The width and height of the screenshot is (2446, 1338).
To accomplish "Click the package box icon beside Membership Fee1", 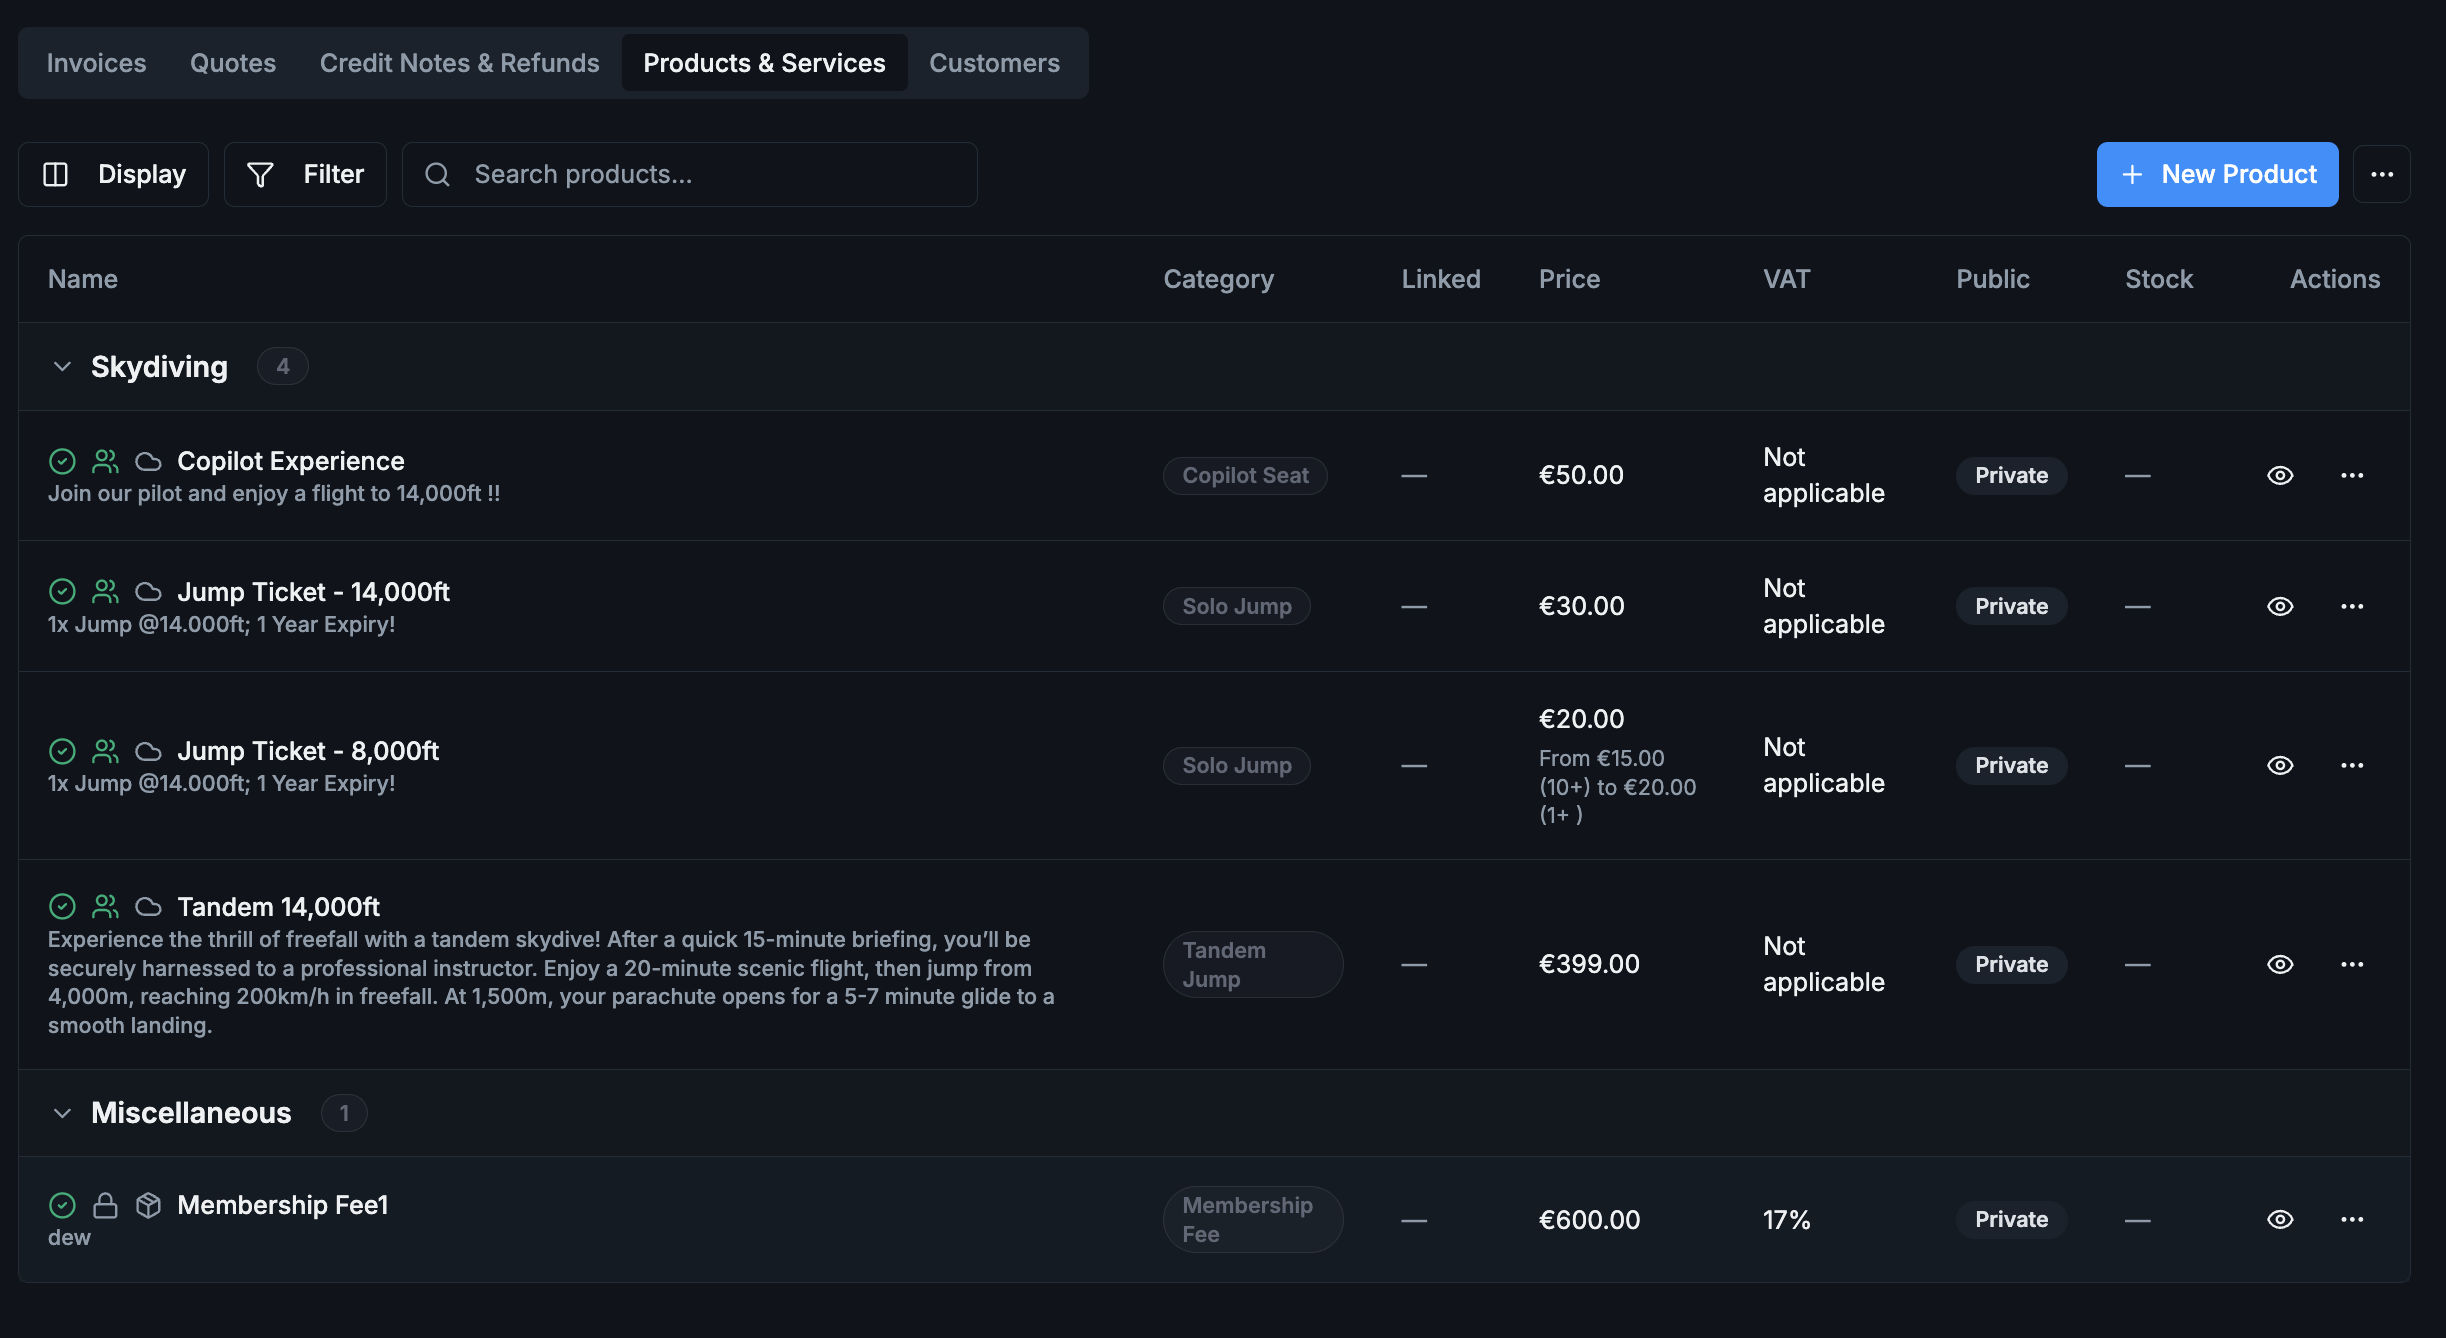I will (148, 1205).
